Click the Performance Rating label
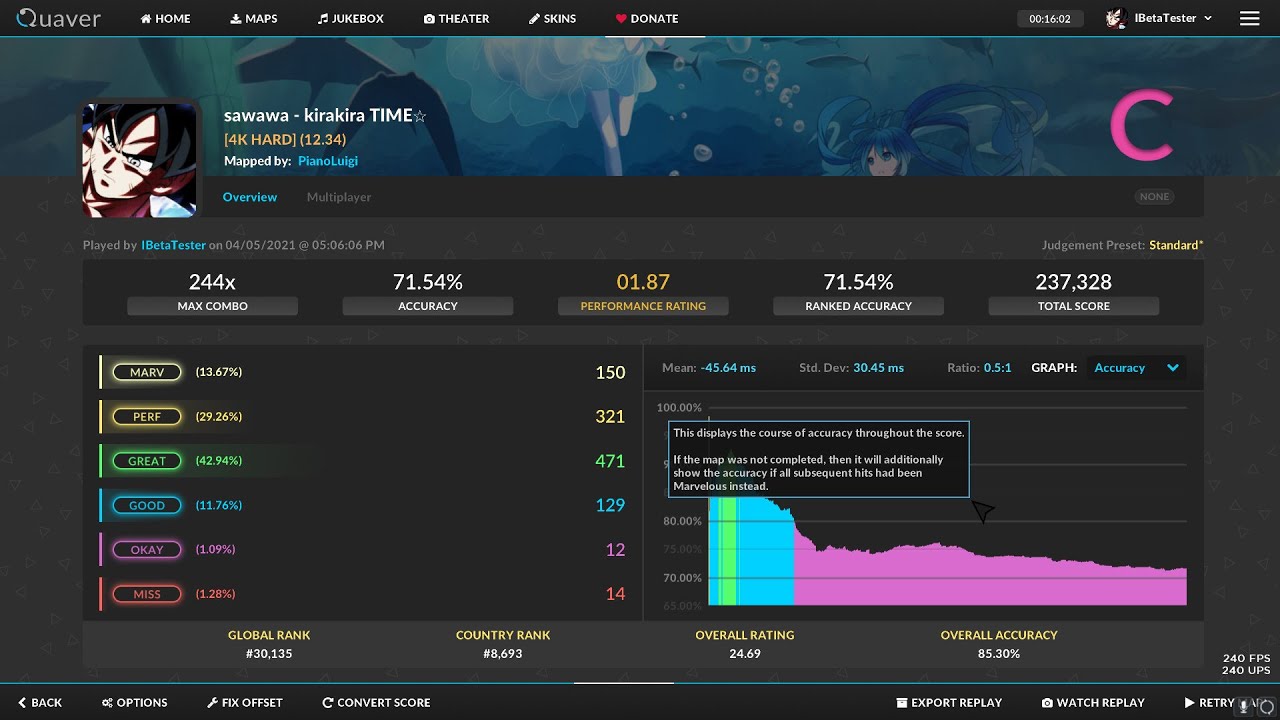Image resolution: width=1280 pixels, height=720 pixels. (x=643, y=306)
